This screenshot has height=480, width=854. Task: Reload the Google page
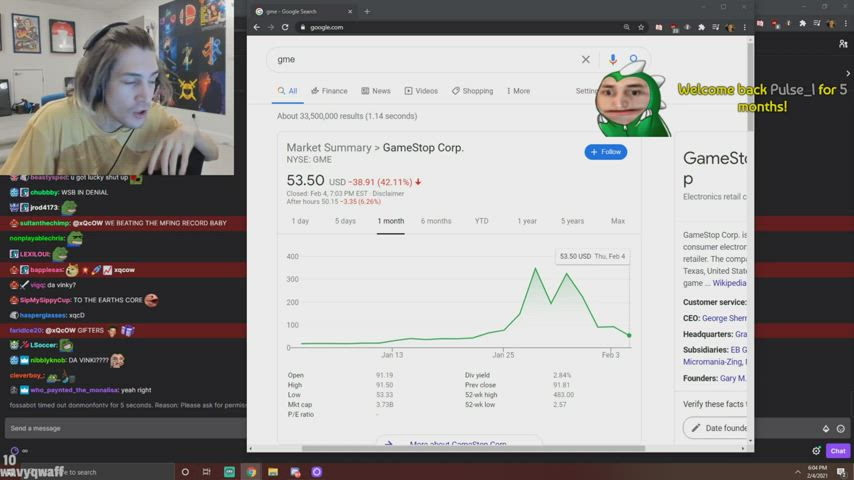pyautogui.click(x=285, y=27)
